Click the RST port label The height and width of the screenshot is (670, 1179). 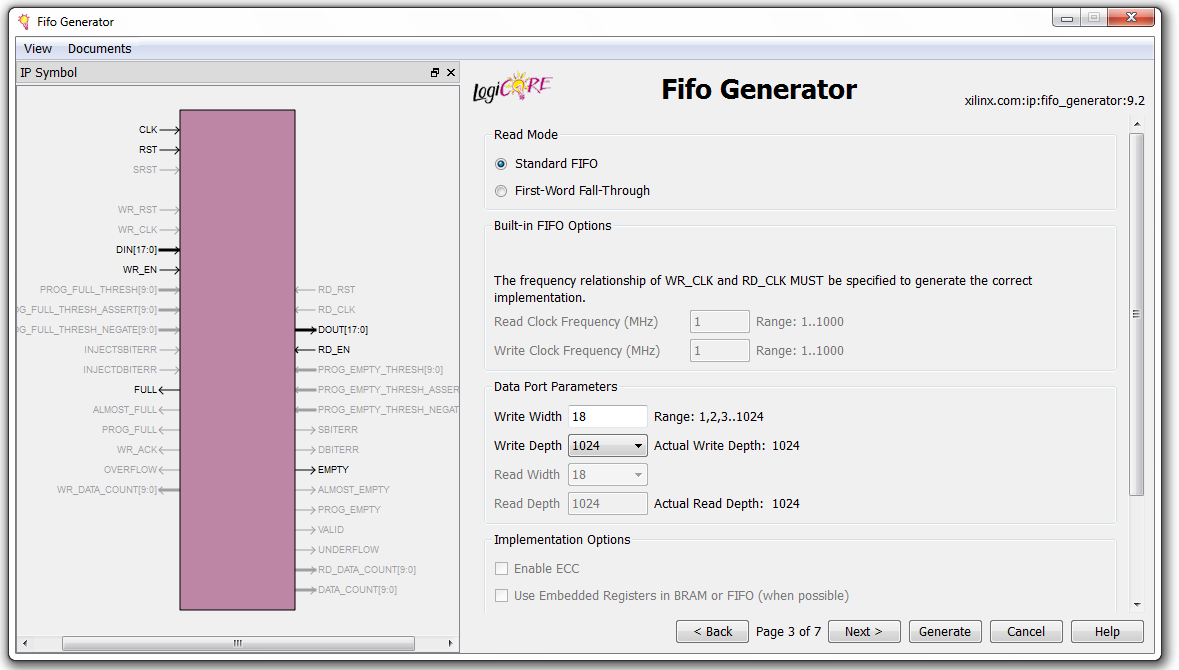point(148,150)
